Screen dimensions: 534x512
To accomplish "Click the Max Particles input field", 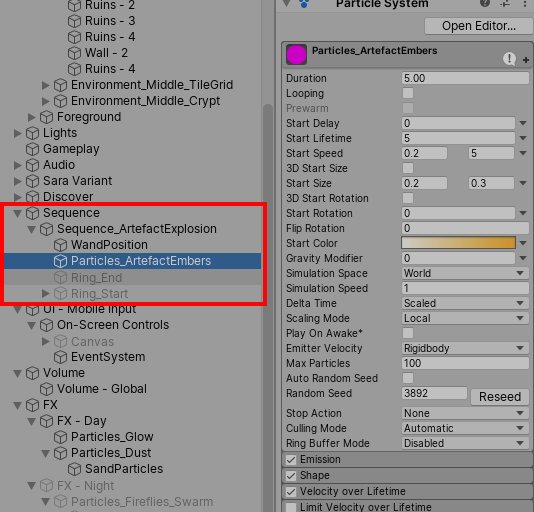I will pos(465,363).
